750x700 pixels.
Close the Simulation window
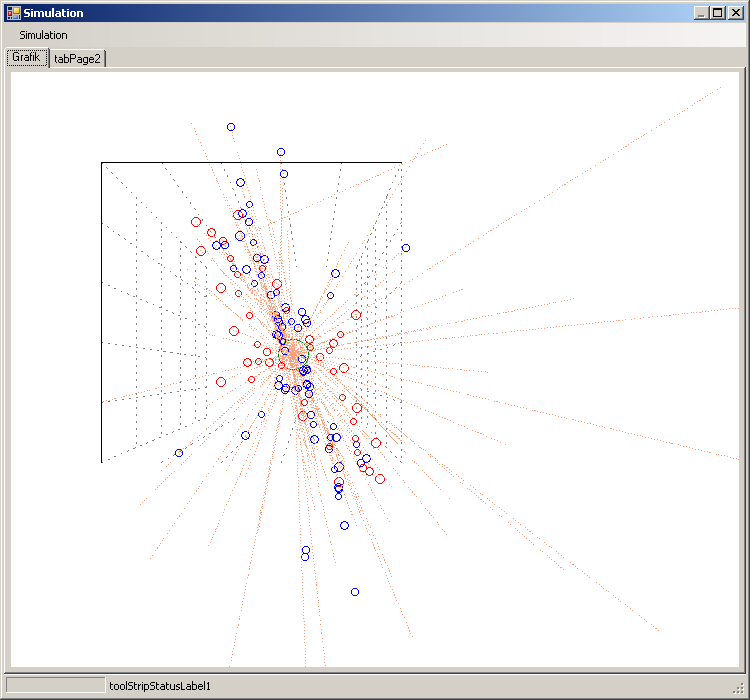click(735, 13)
